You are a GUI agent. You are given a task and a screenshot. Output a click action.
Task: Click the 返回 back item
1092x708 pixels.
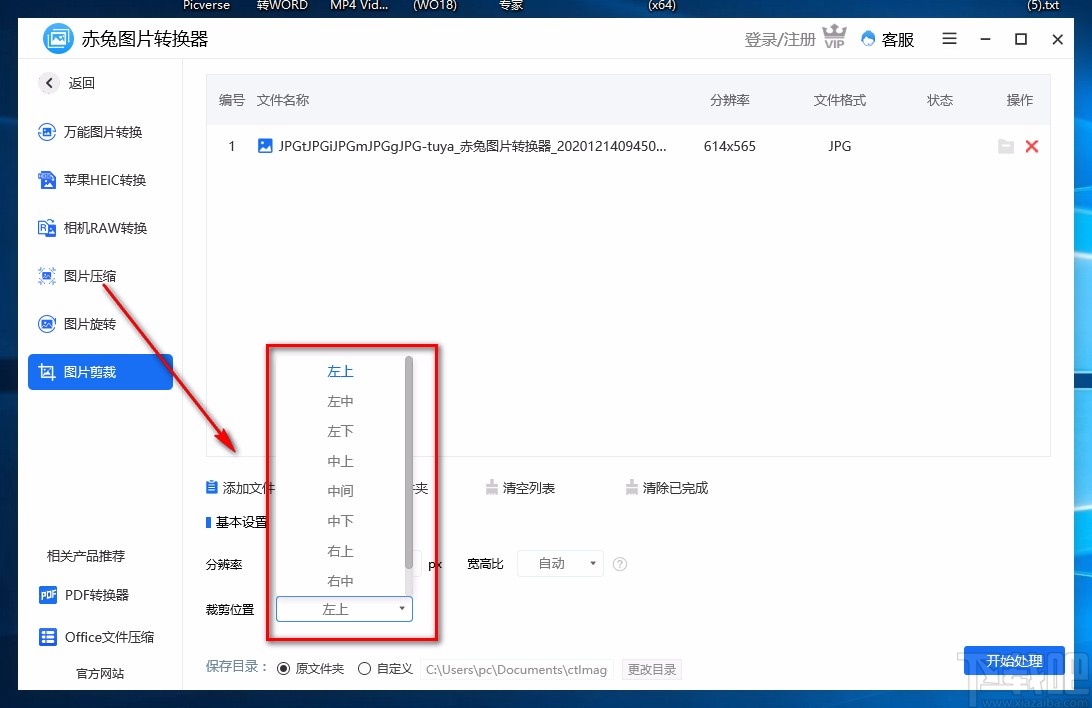tap(66, 83)
